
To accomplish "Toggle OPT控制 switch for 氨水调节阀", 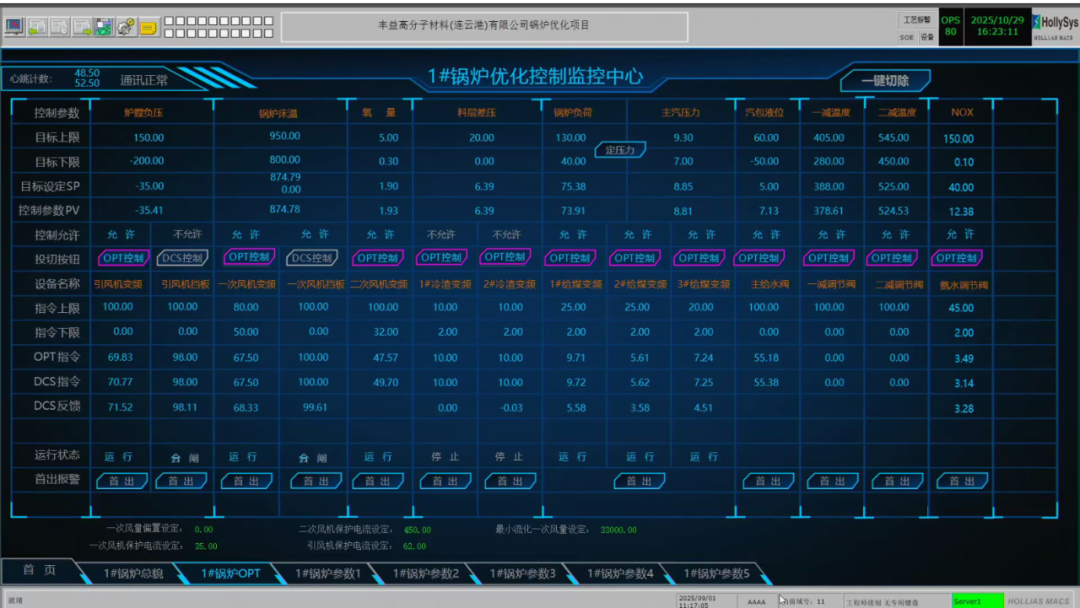I will [x=957, y=258].
